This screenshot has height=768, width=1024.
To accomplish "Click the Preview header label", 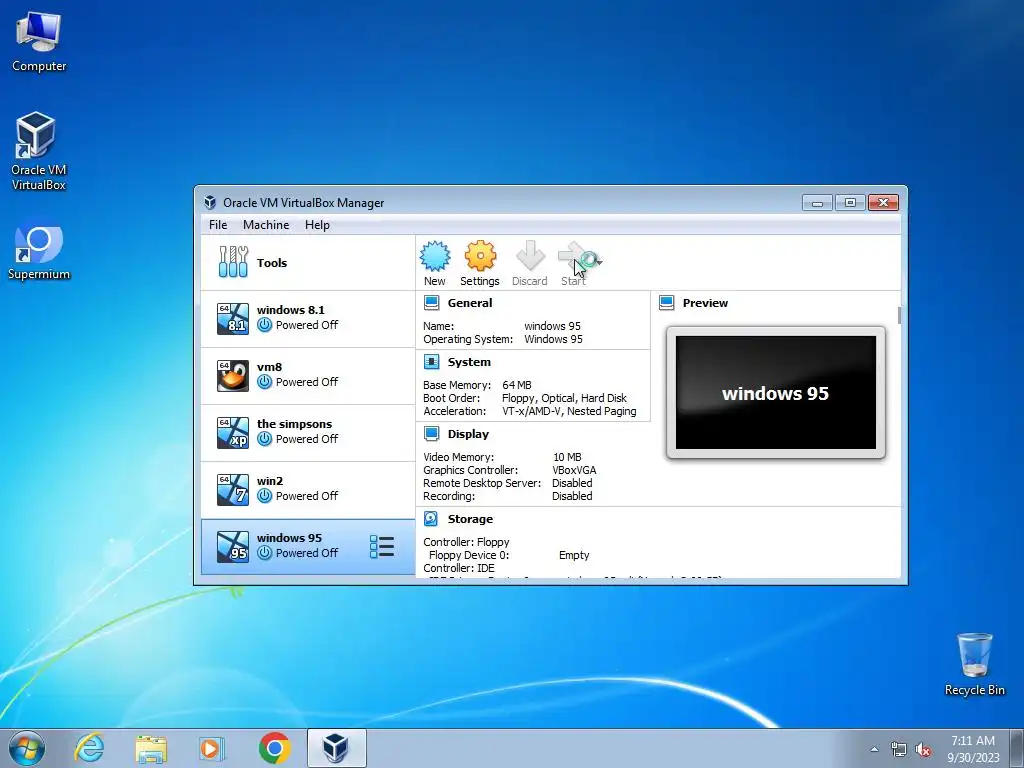I will (705, 303).
